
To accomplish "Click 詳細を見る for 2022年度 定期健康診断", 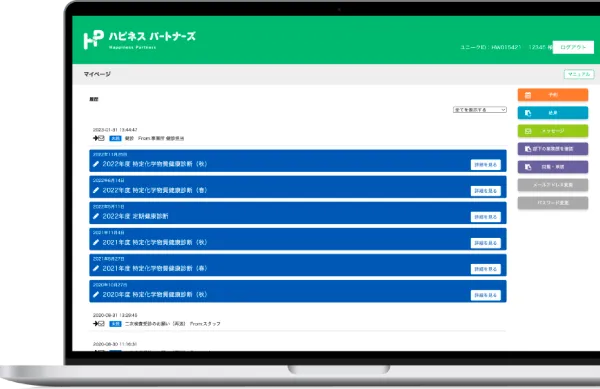I will coord(486,217).
